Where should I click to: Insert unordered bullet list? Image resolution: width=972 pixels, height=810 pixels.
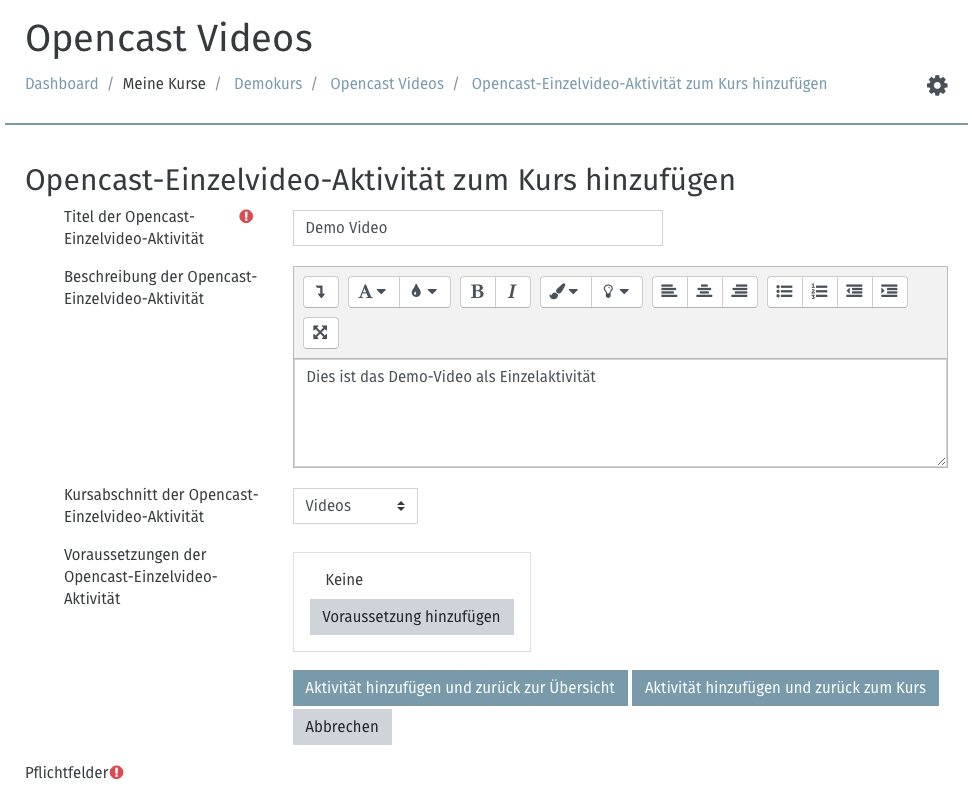tap(785, 291)
